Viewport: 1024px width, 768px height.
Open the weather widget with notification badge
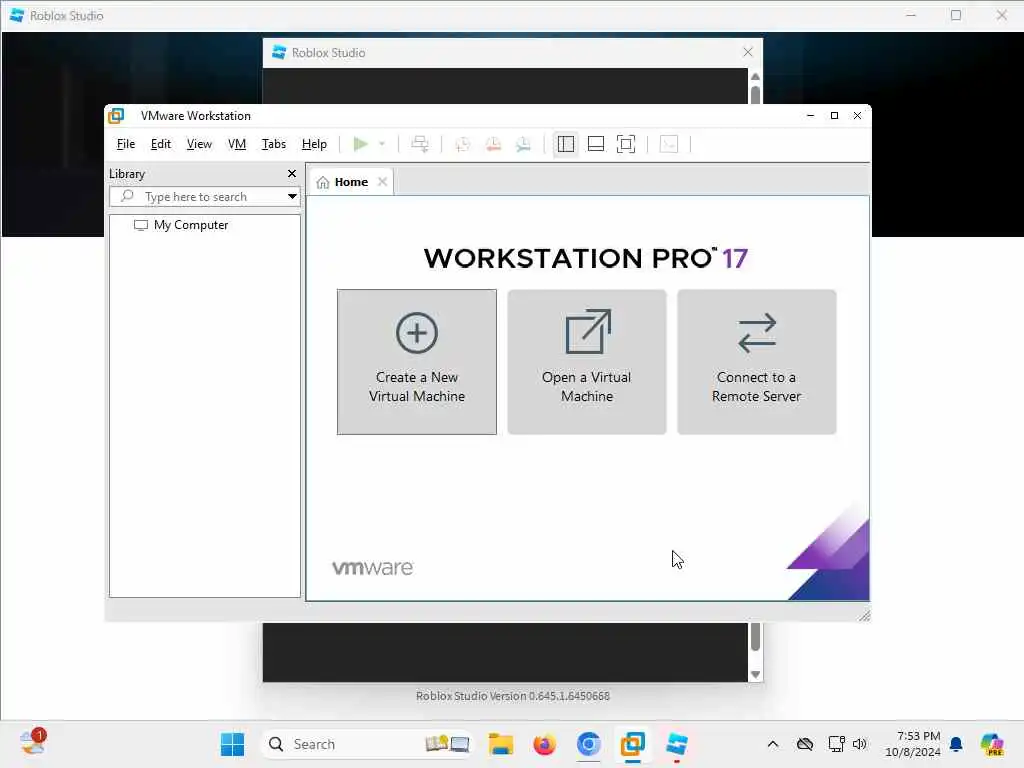point(32,743)
